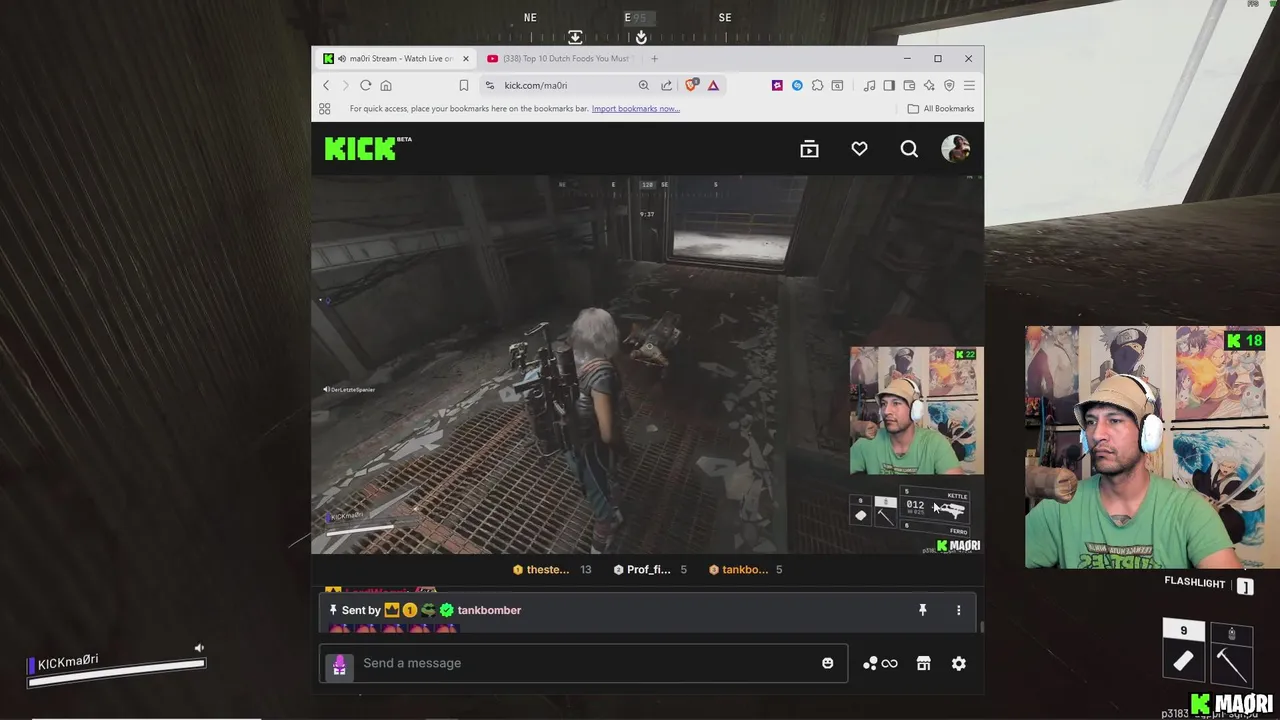Open chat settings gear
The image size is (1280, 720).
pyautogui.click(x=959, y=663)
